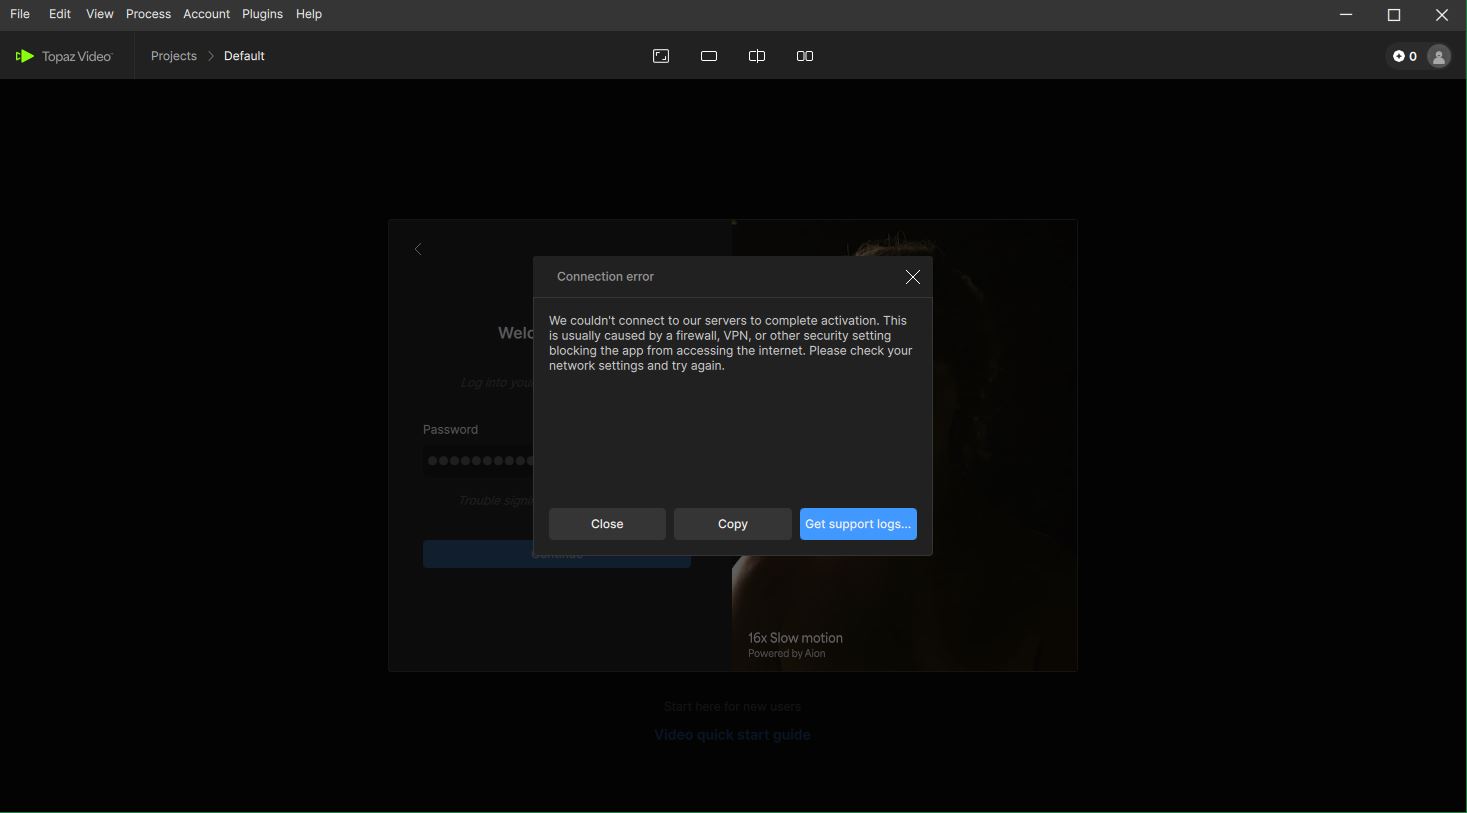Switch to single preview view icon
The height and width of the screenshot is (813, 1467).
point(709,56)
